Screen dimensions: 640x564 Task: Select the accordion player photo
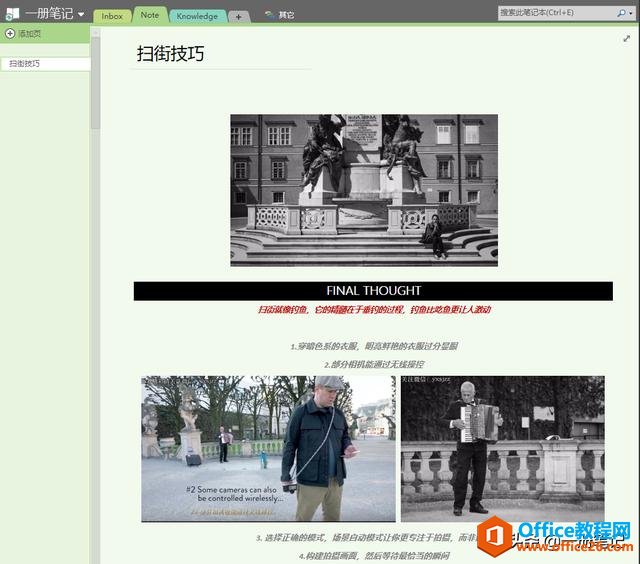pyautogui.click(x=502, y=449)
